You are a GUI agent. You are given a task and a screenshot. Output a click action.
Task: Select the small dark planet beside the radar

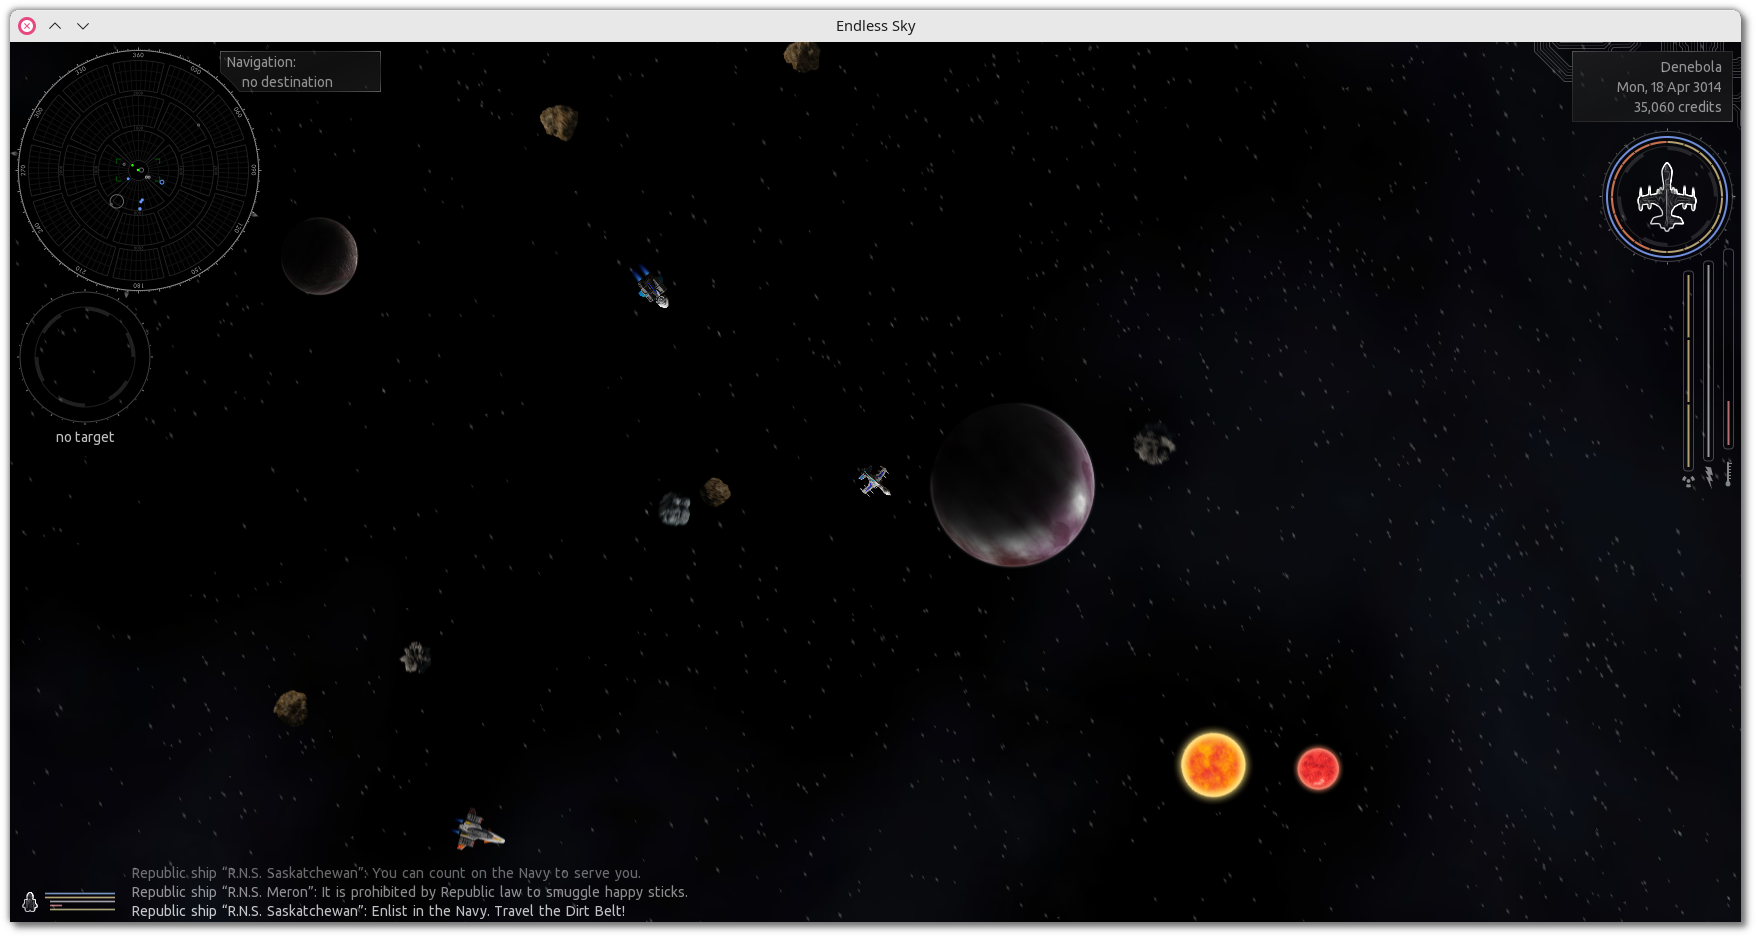pos(319,256)
